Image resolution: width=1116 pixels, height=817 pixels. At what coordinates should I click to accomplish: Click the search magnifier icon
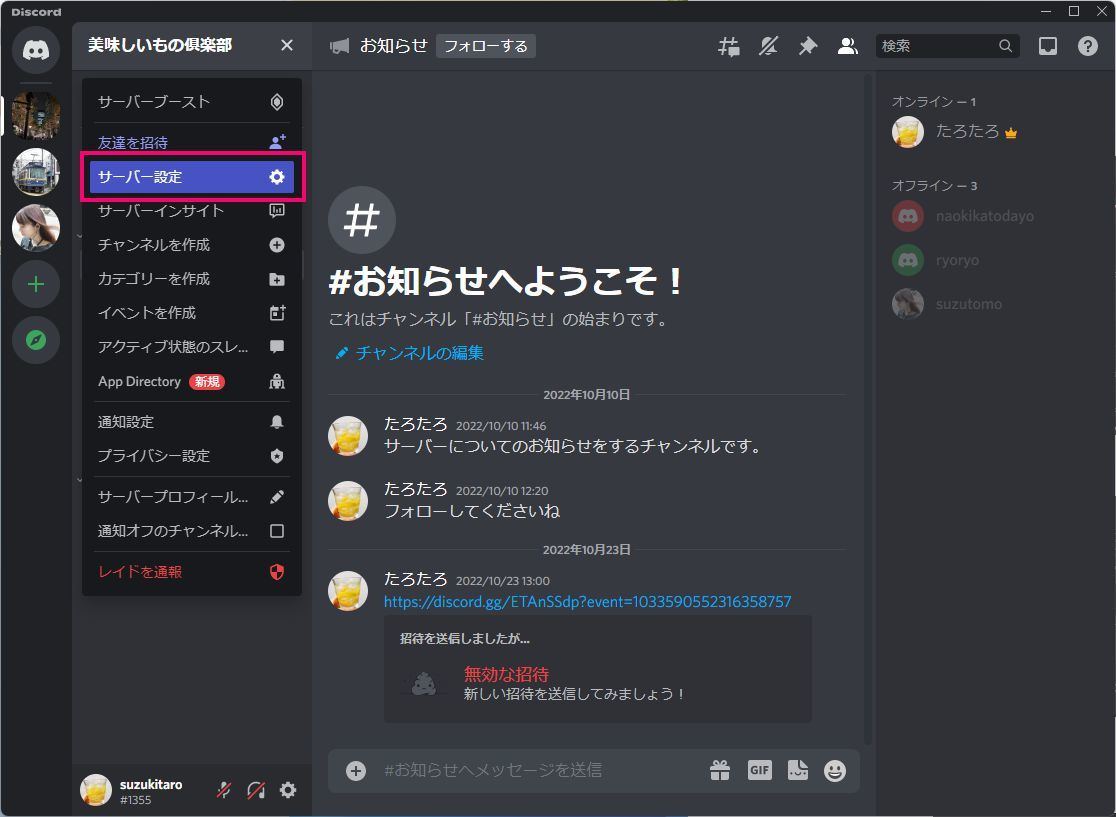(1005, 46)
